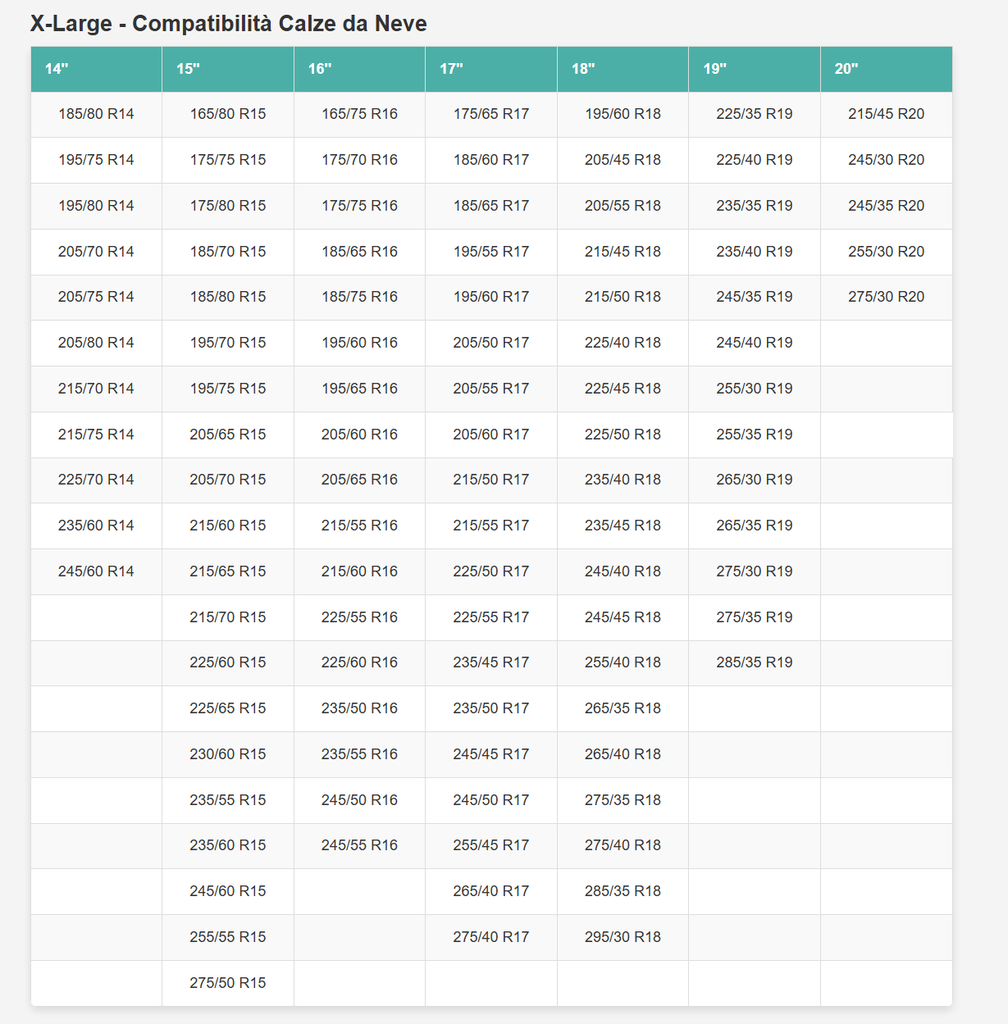
Task: Select the 185/80 R14 cell
Action: pyautogui.click(x=96, y=114)
